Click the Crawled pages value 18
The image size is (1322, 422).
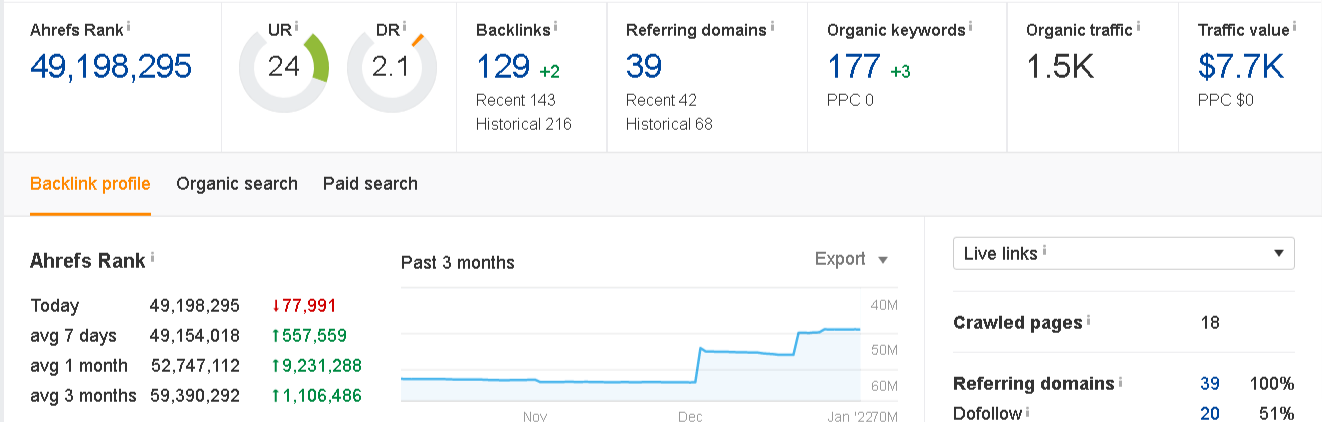[x=1210, y=323]
